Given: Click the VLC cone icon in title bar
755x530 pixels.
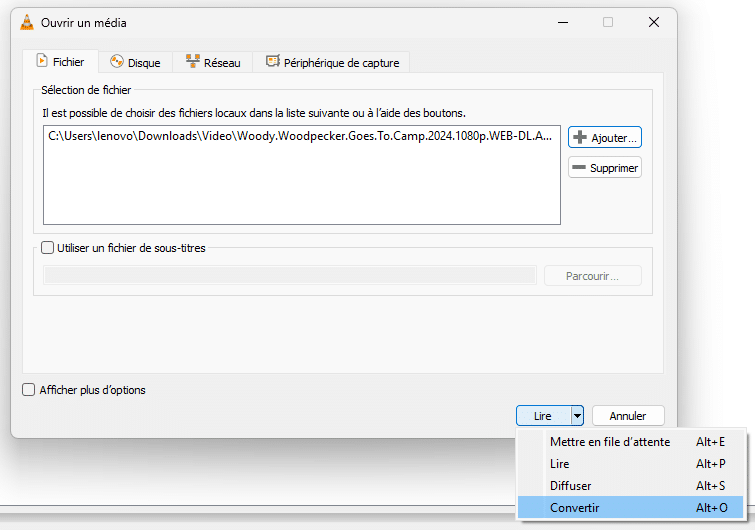Looking at the screenshot, I should 27,22.
